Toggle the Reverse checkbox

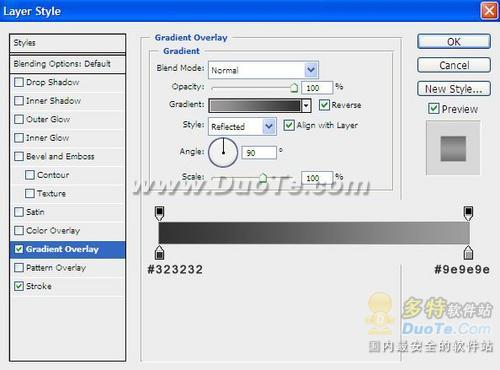pyautogui.click(x=324, y=105)
